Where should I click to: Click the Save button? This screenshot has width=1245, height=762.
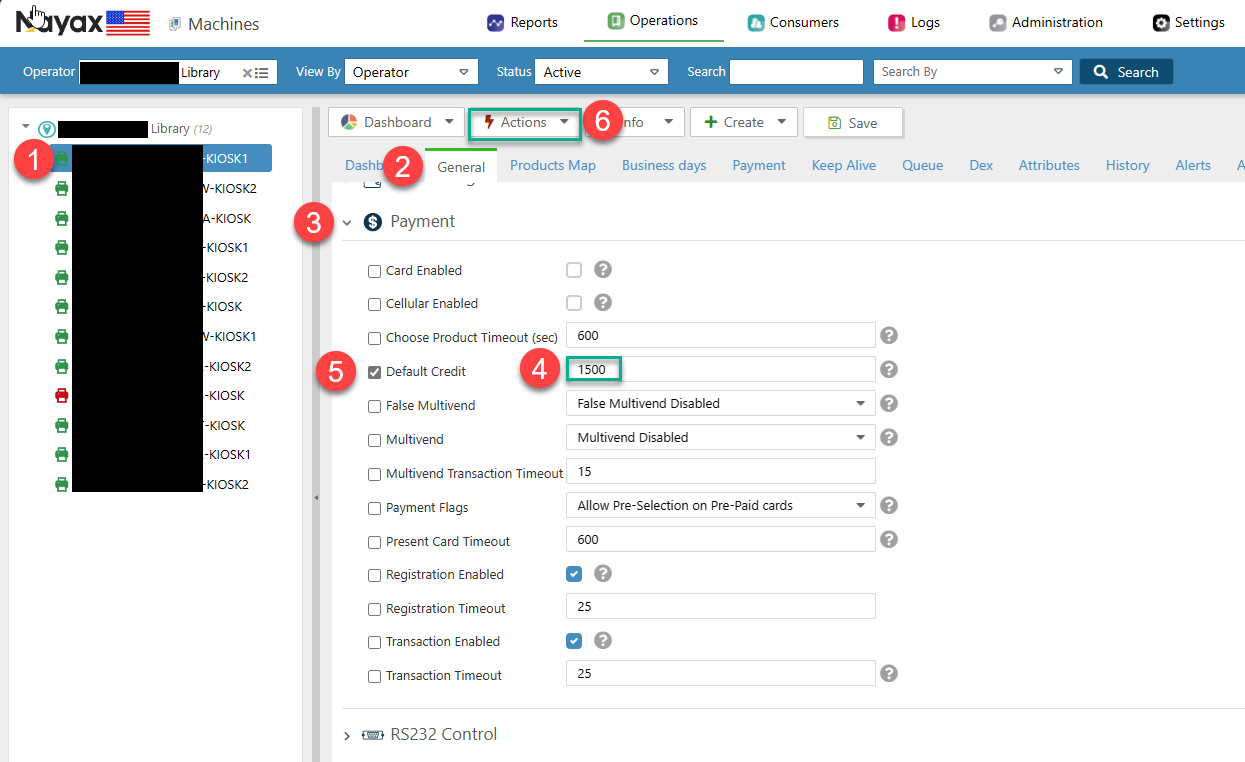852,123
